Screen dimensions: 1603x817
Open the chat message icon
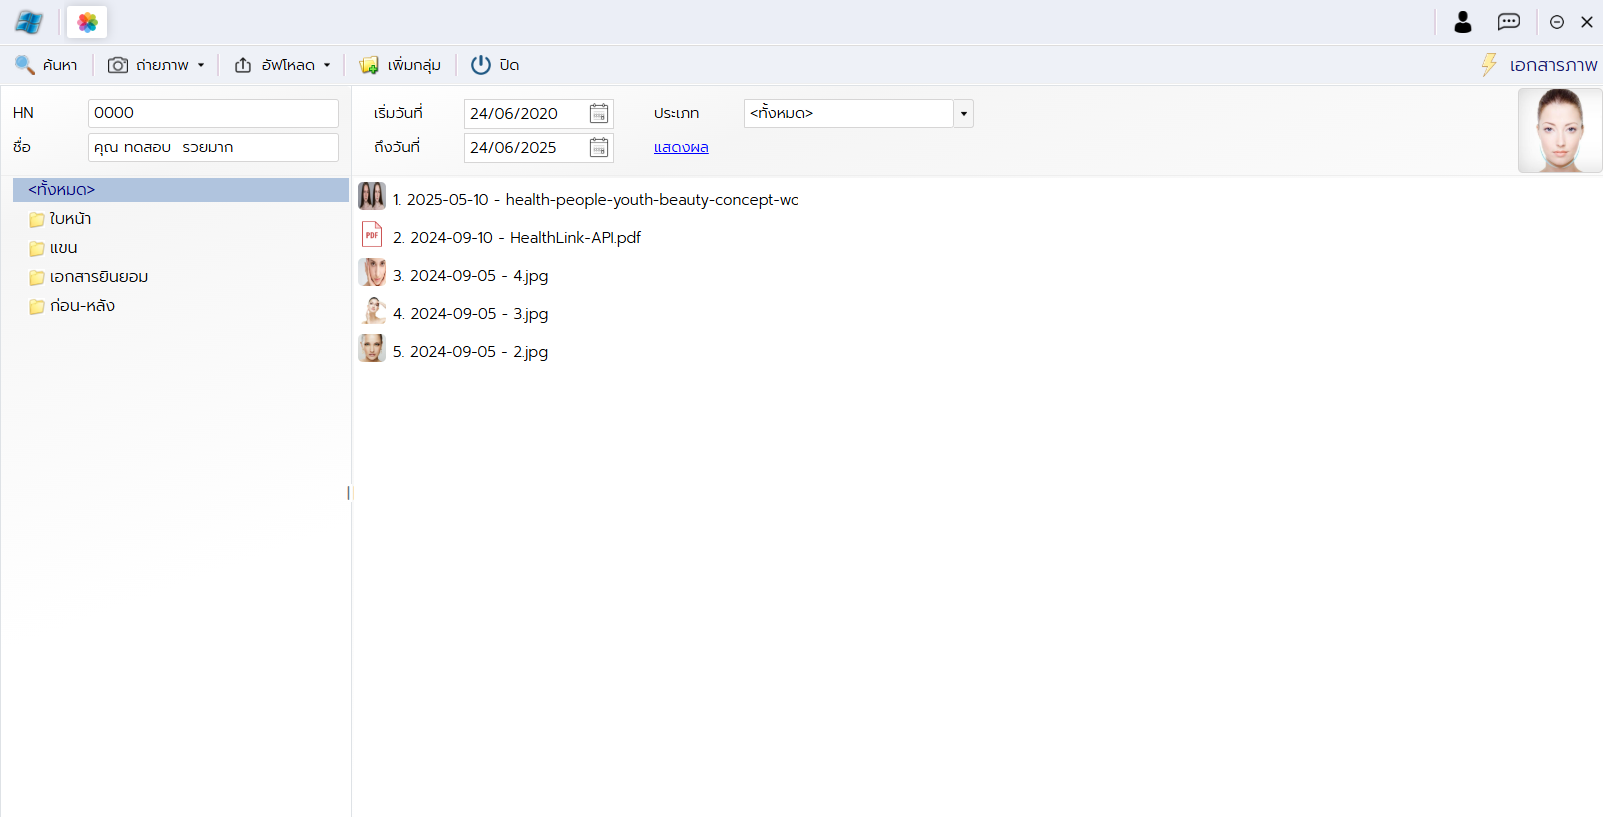tap(1509, 22)
